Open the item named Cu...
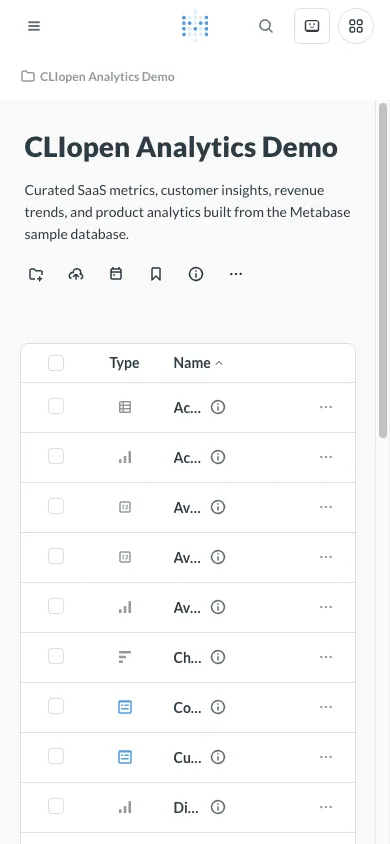Image resolution: width=390 pixels, height=844 pixels. [187, 757]
